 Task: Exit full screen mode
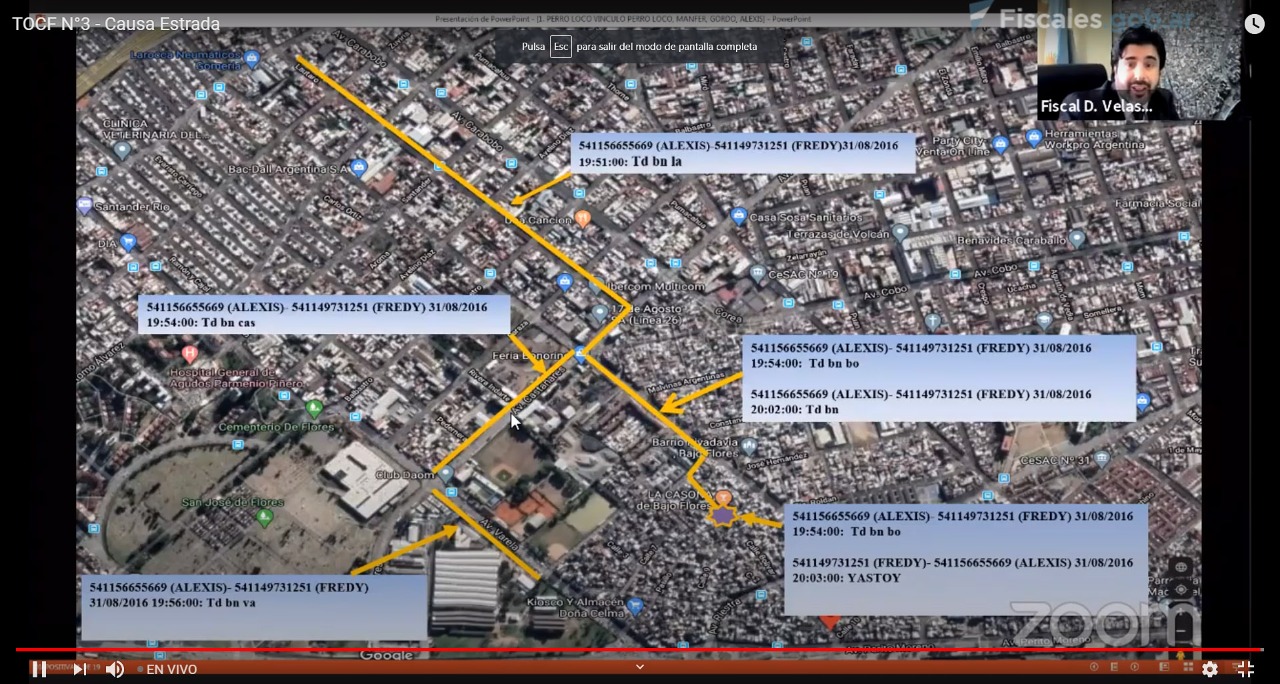point(1245,669)
